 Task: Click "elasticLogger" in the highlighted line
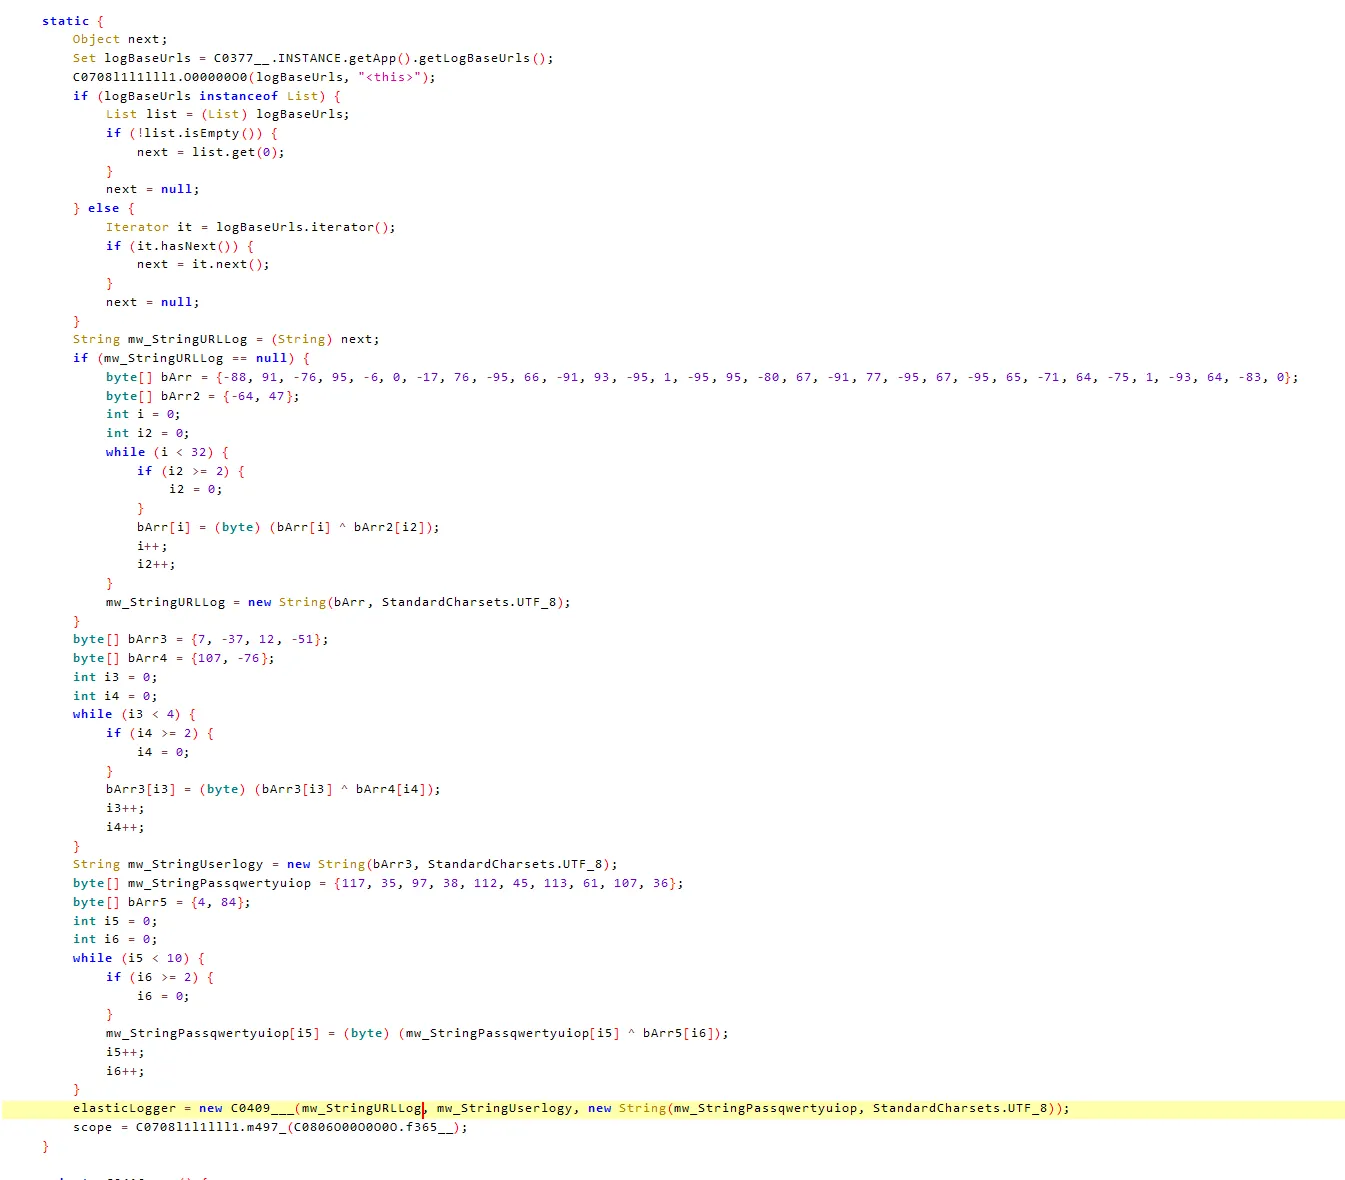(124, 1108)
